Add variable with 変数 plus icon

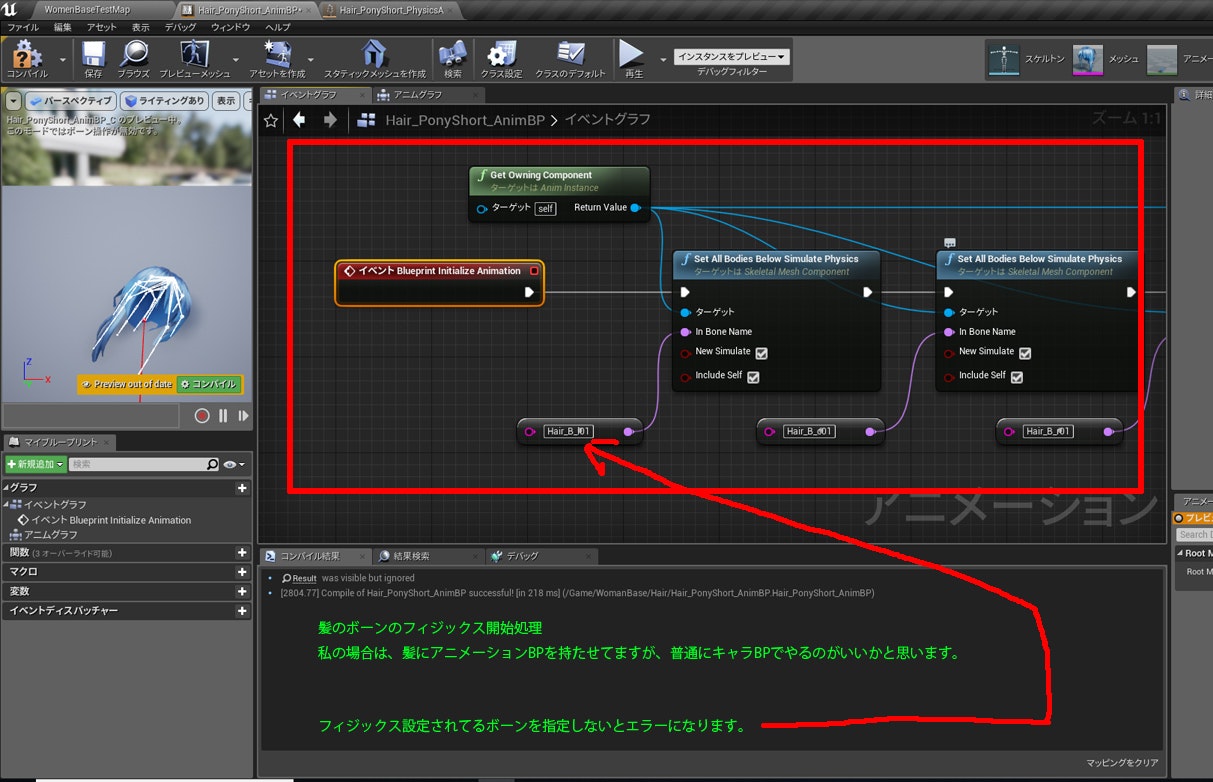pos(242,591)
